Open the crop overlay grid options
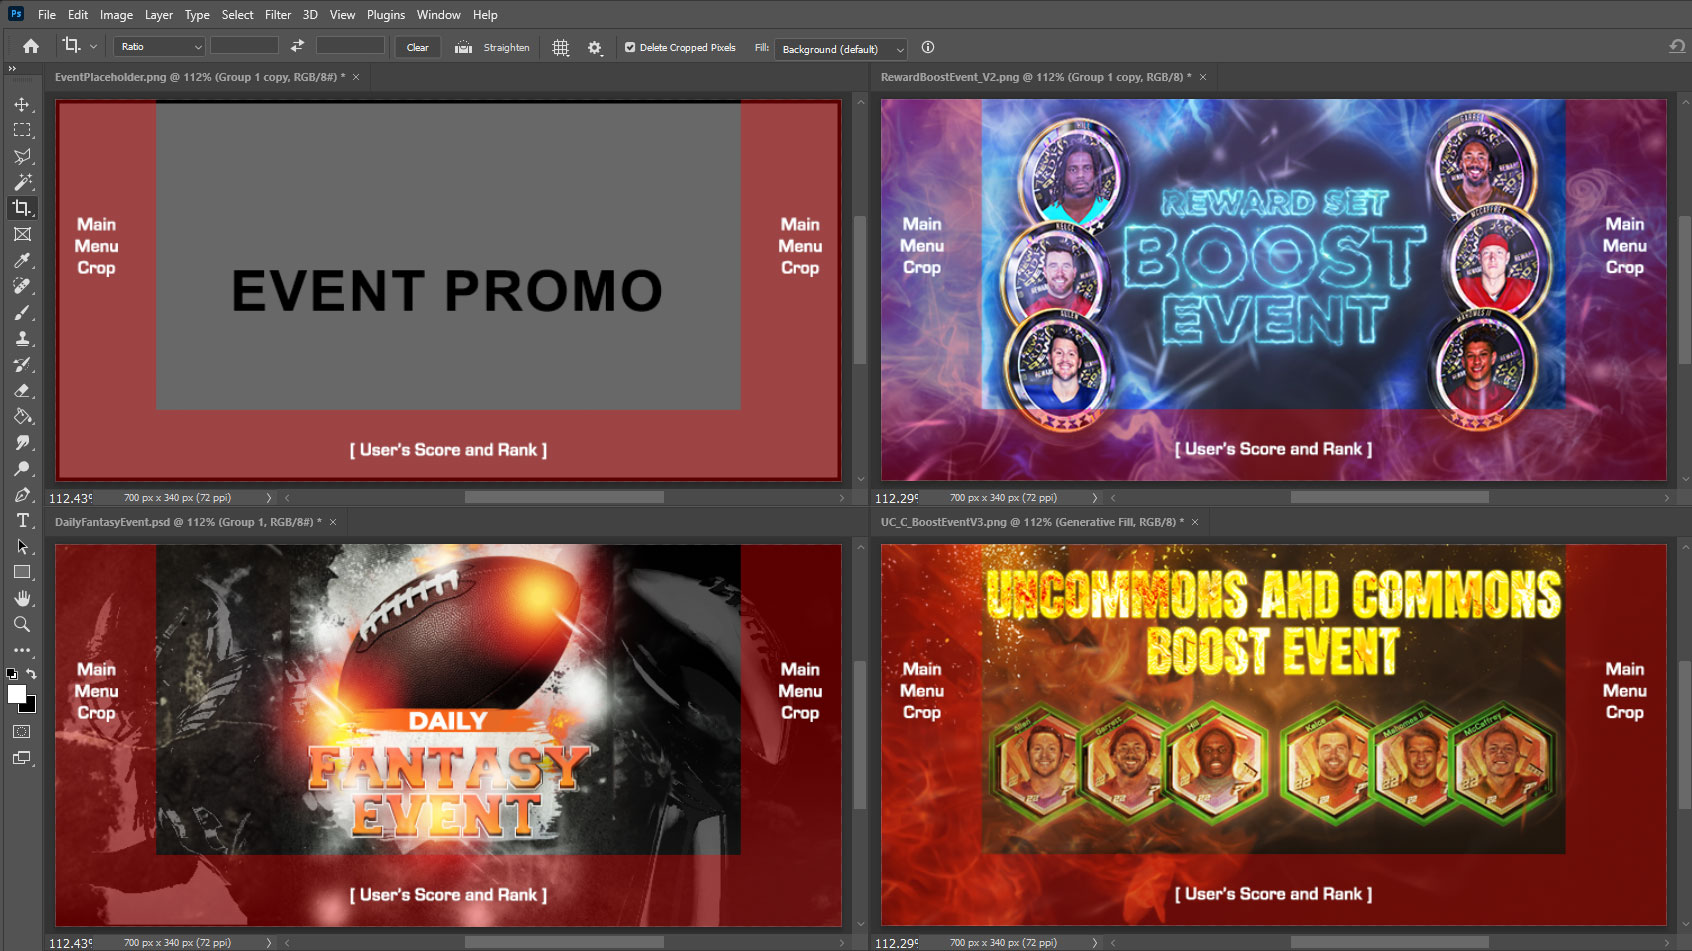 560,47
